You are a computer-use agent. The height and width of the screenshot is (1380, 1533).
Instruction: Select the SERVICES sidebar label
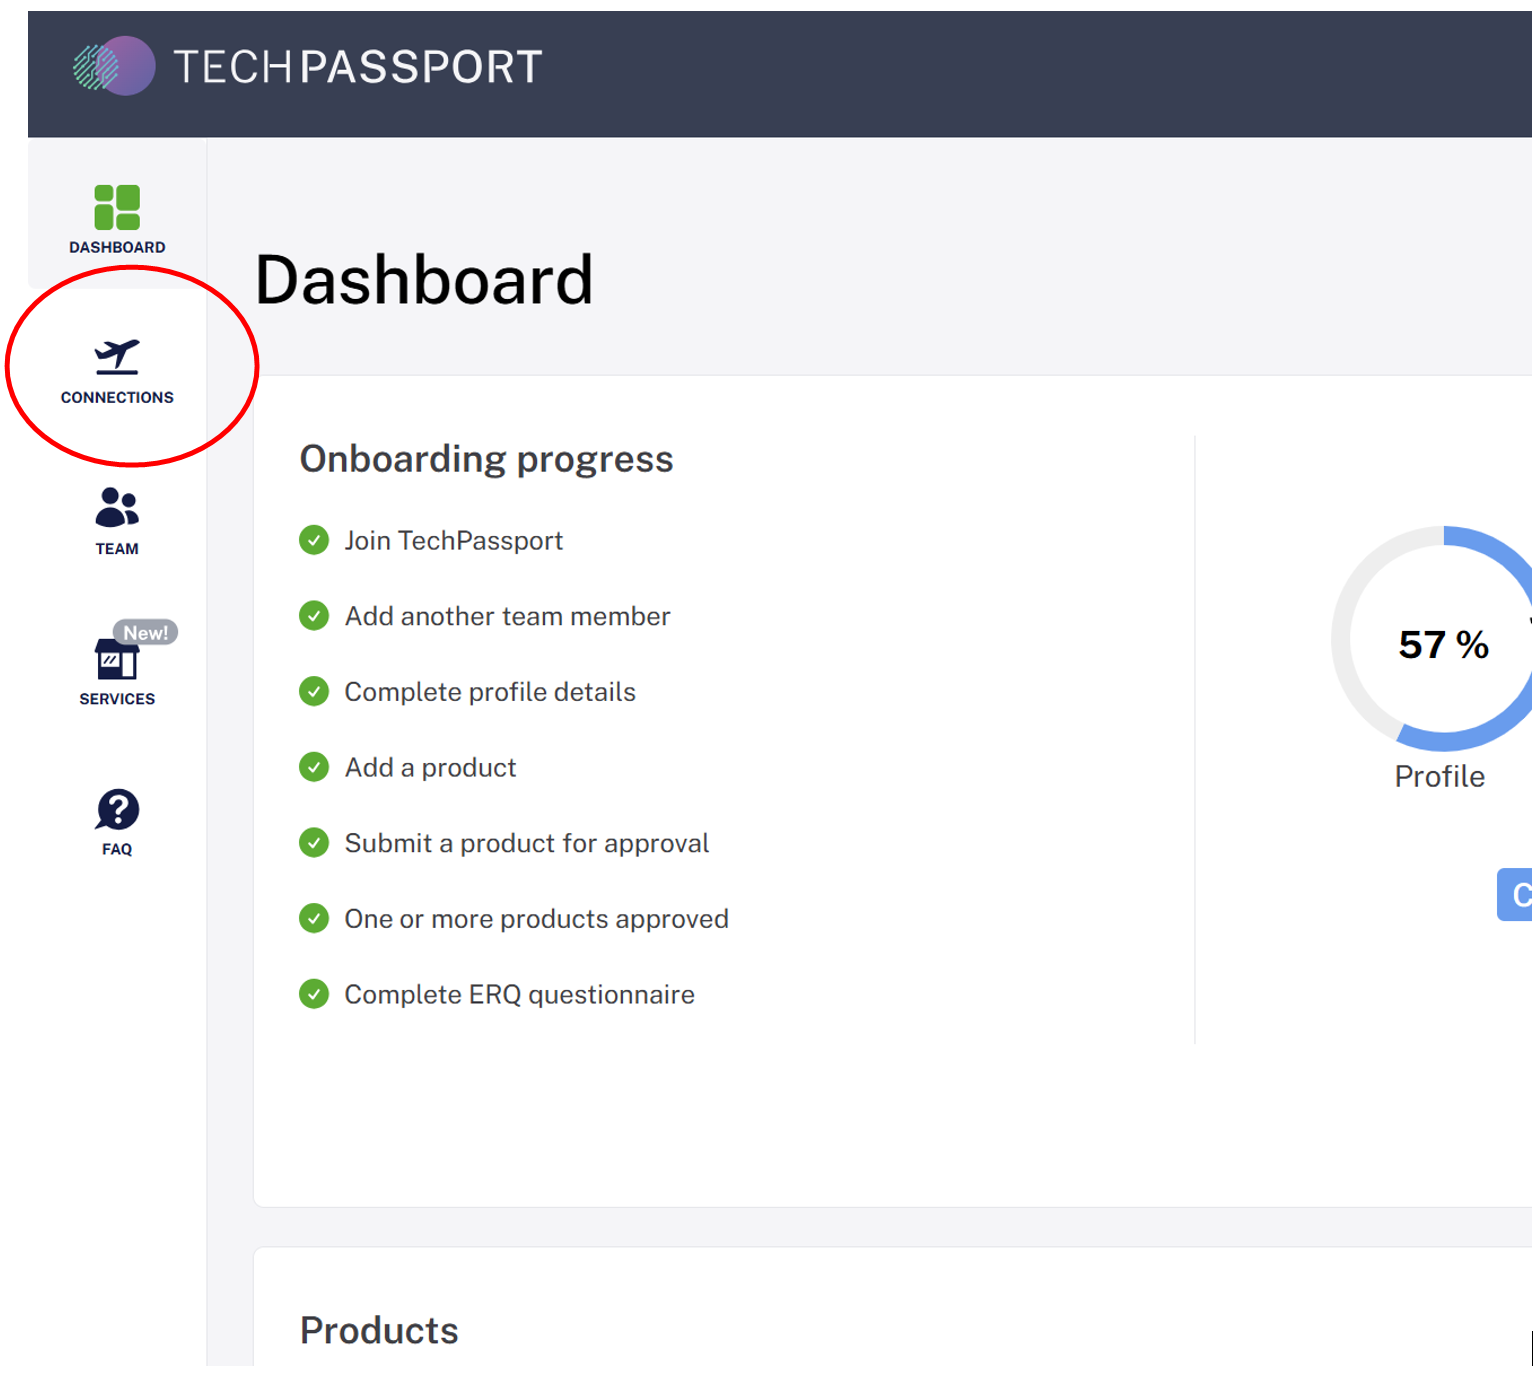click(117, 699)
